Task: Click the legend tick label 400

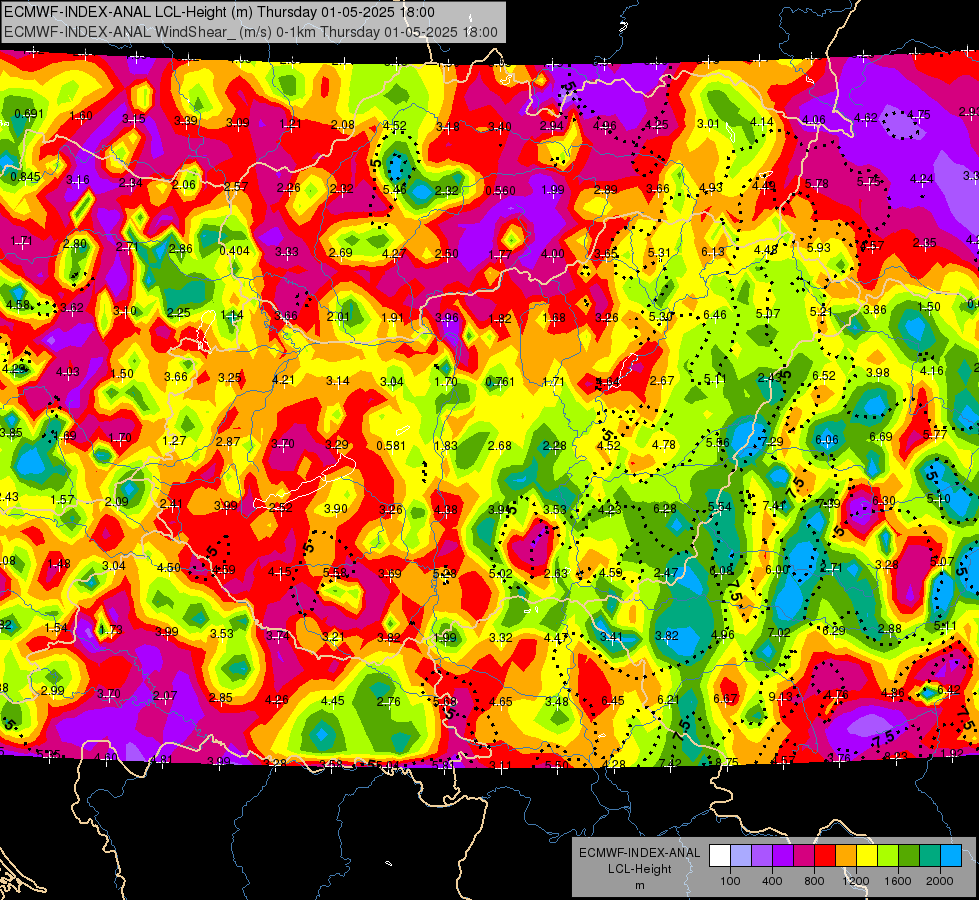Action: click(772, 881)
